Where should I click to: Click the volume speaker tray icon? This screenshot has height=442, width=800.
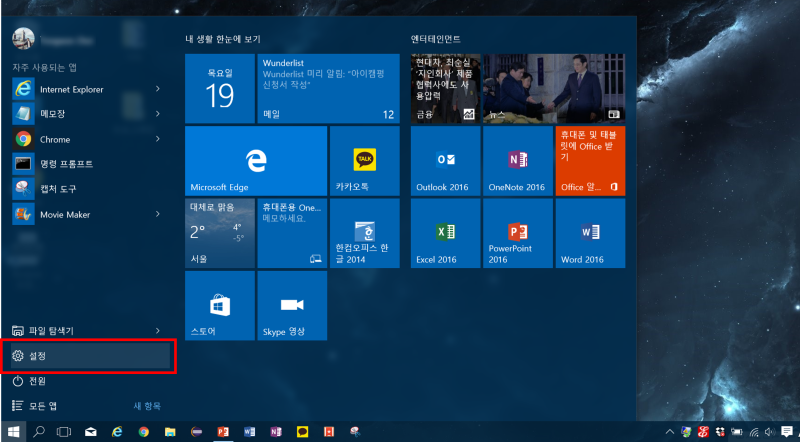tap(769, 432)
